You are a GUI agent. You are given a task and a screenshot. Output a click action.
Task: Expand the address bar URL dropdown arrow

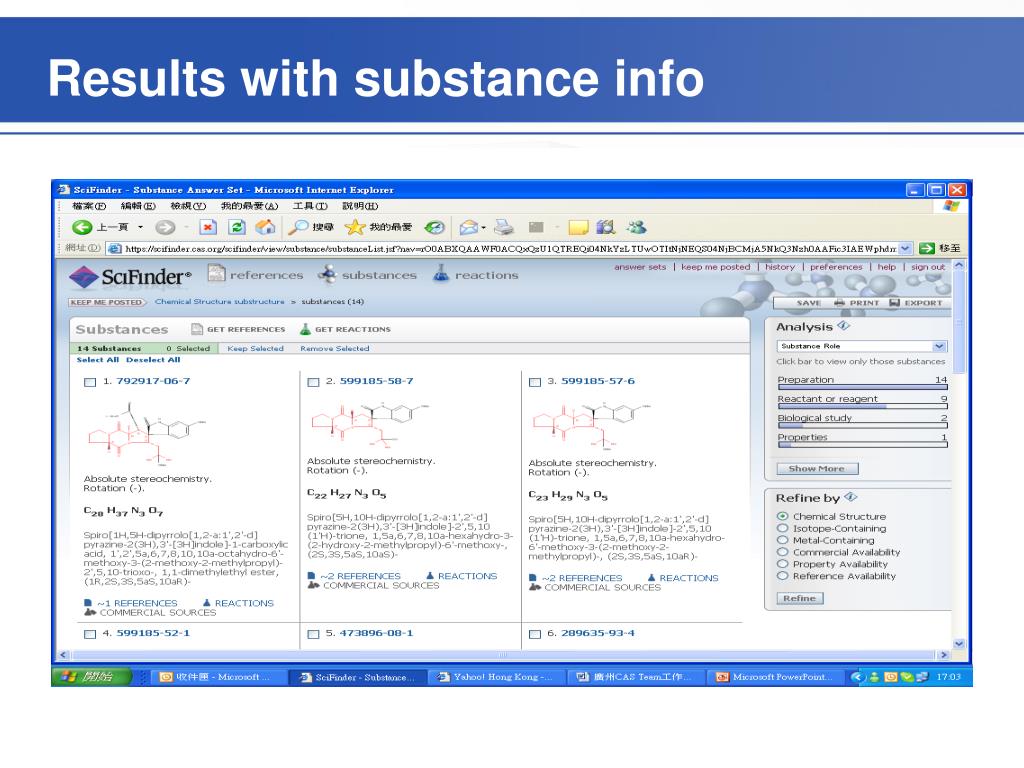(x=905, y=248)
